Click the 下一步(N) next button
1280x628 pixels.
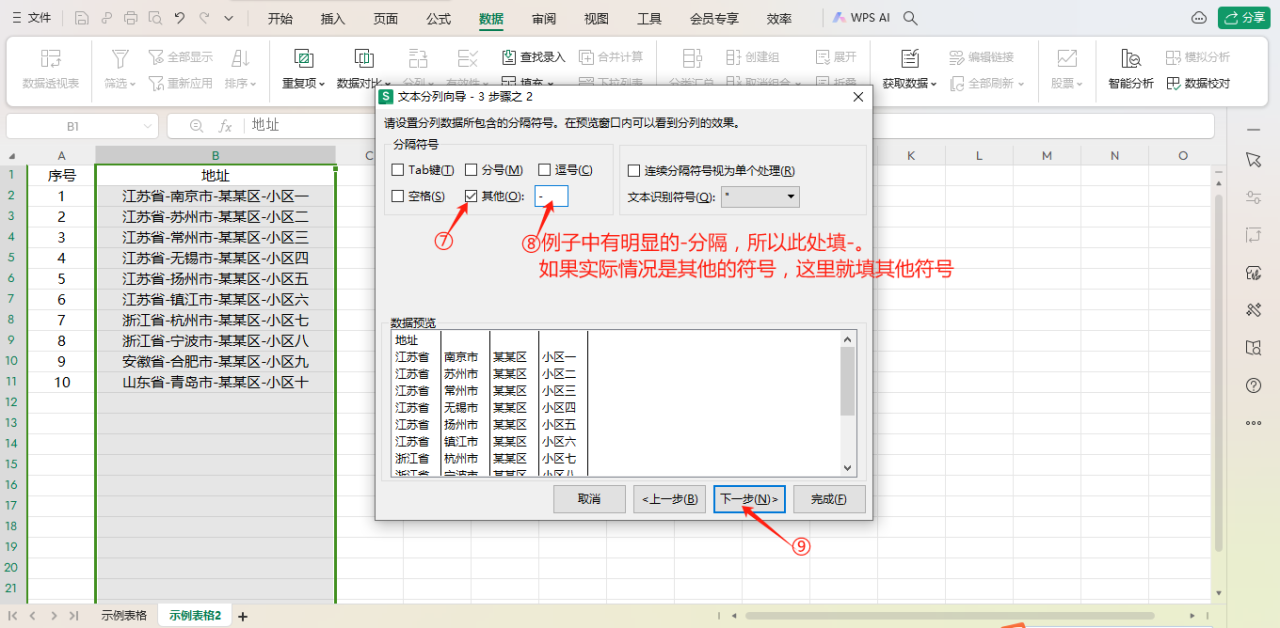pos(749,499)
